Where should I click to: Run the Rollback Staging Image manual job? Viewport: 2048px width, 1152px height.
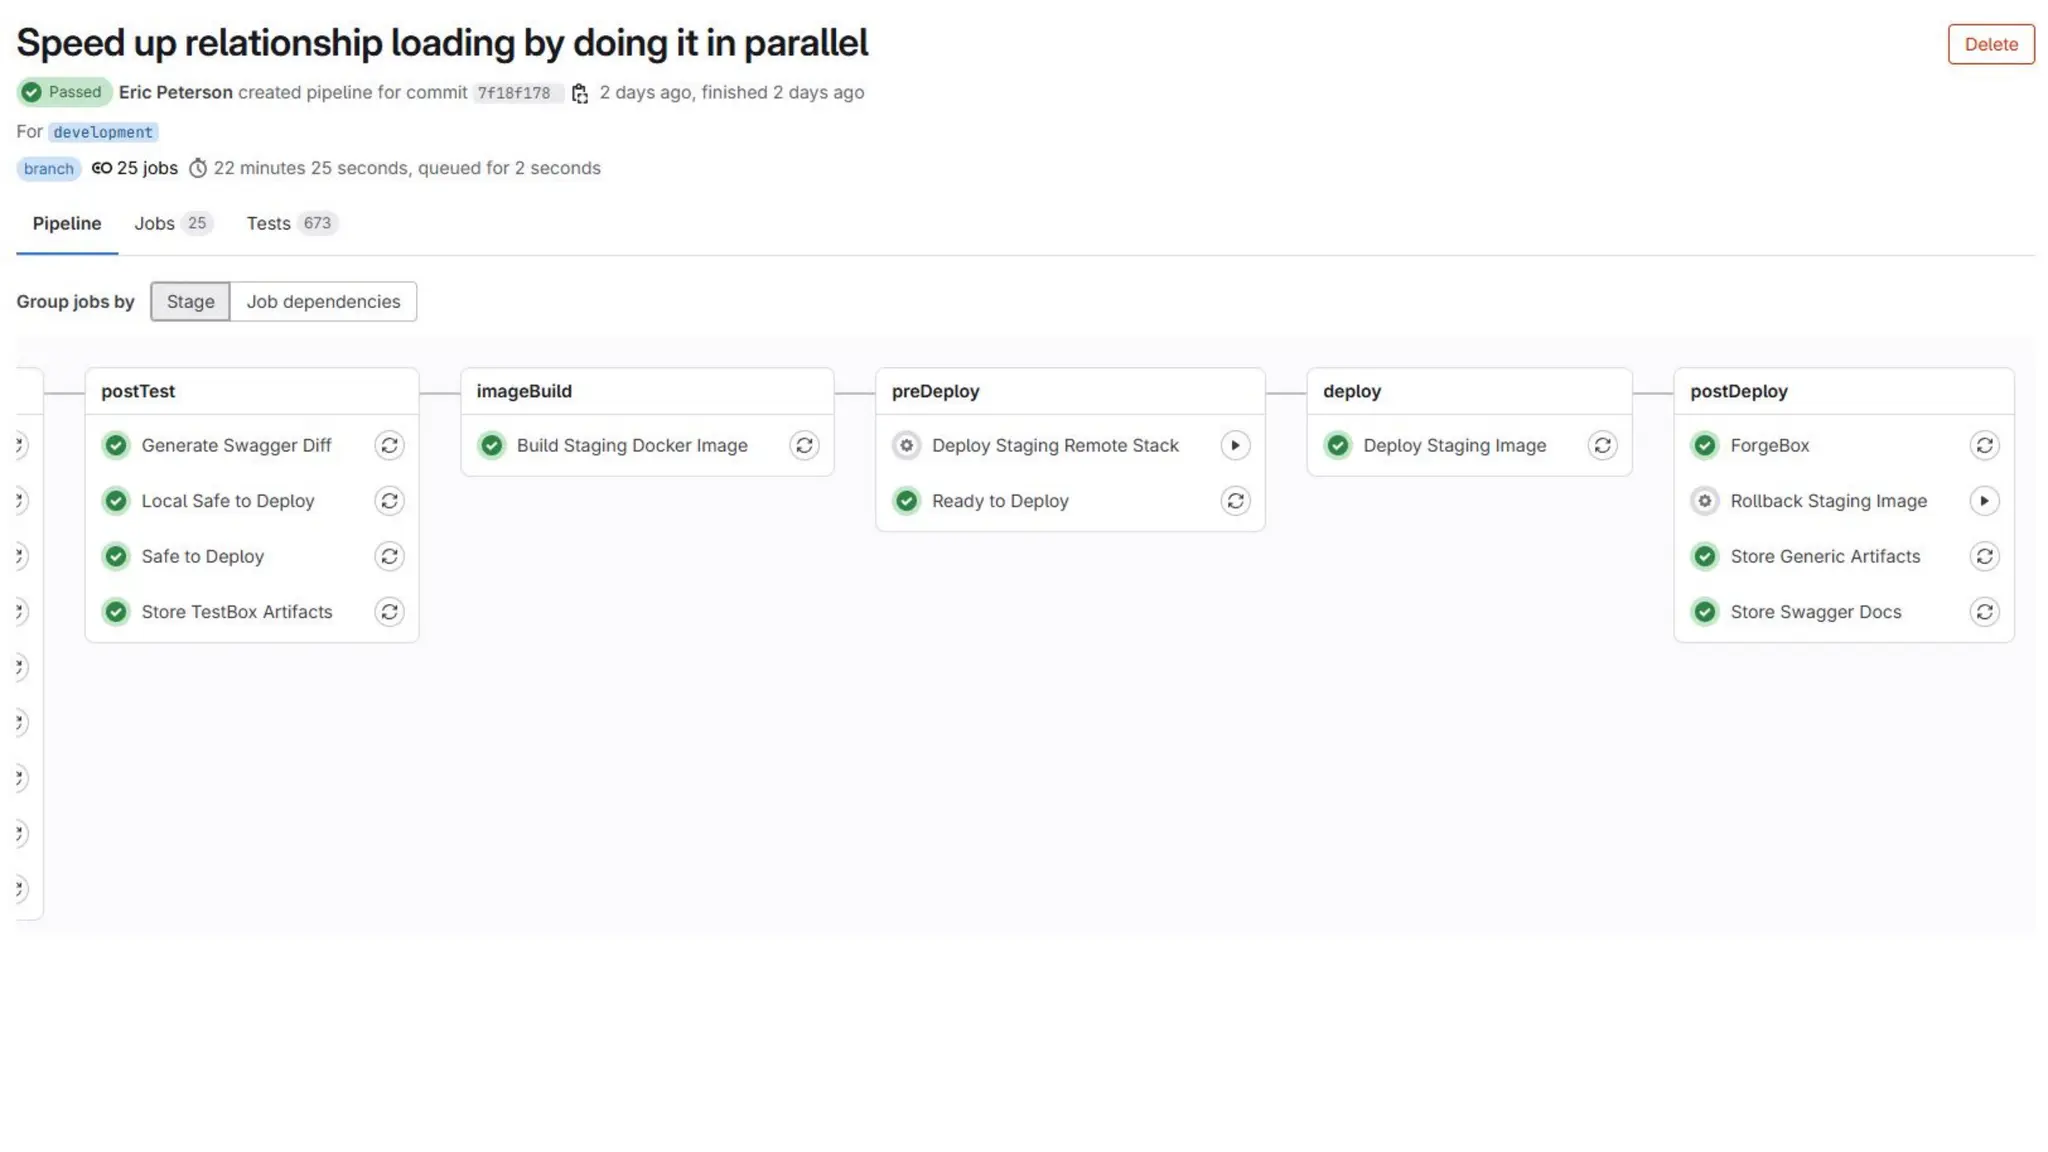point(1984,501)
